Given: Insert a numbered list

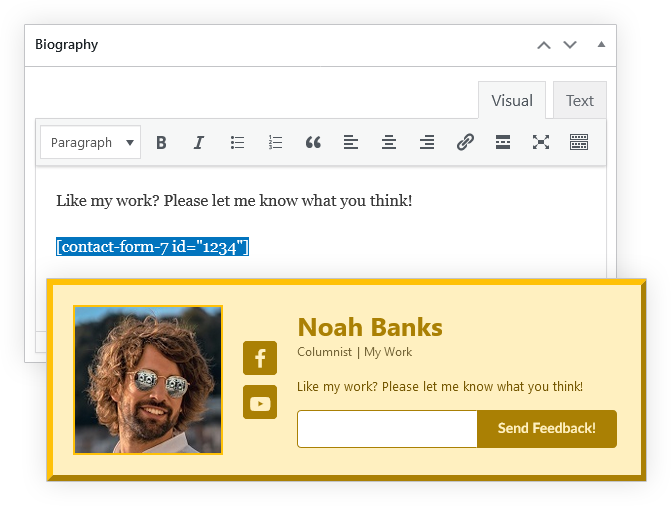Looking at the screenshot, I should click(275, 143).
